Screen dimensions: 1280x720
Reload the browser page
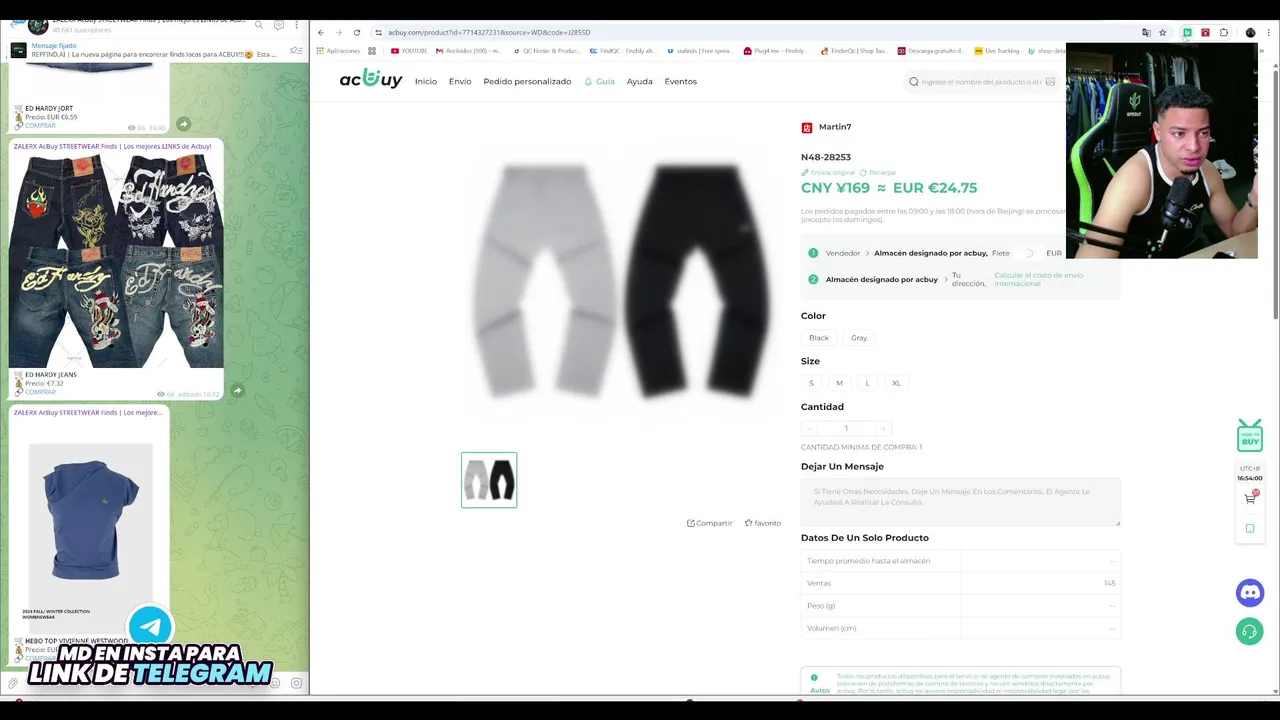pyautogui.click(x=357, y=32)
